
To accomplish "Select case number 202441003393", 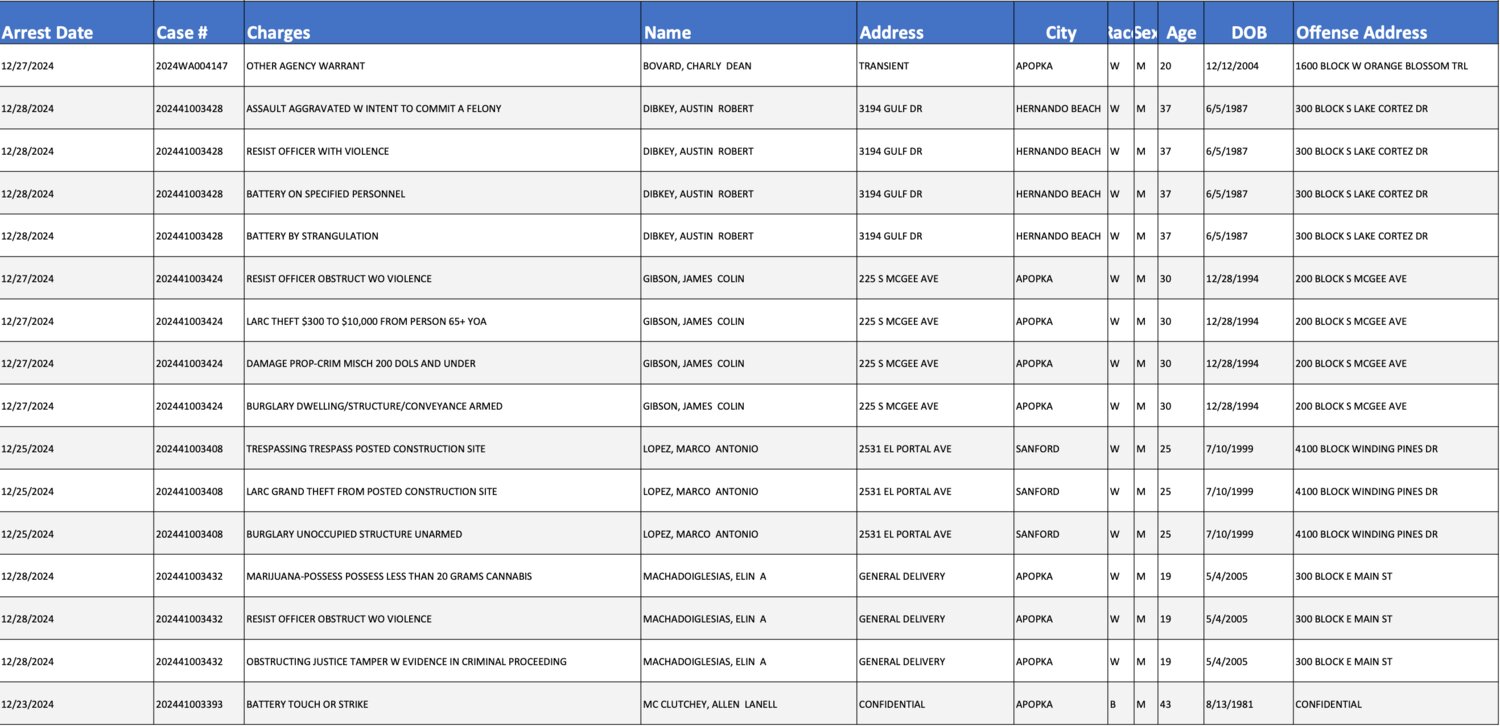I will [199, 704].
